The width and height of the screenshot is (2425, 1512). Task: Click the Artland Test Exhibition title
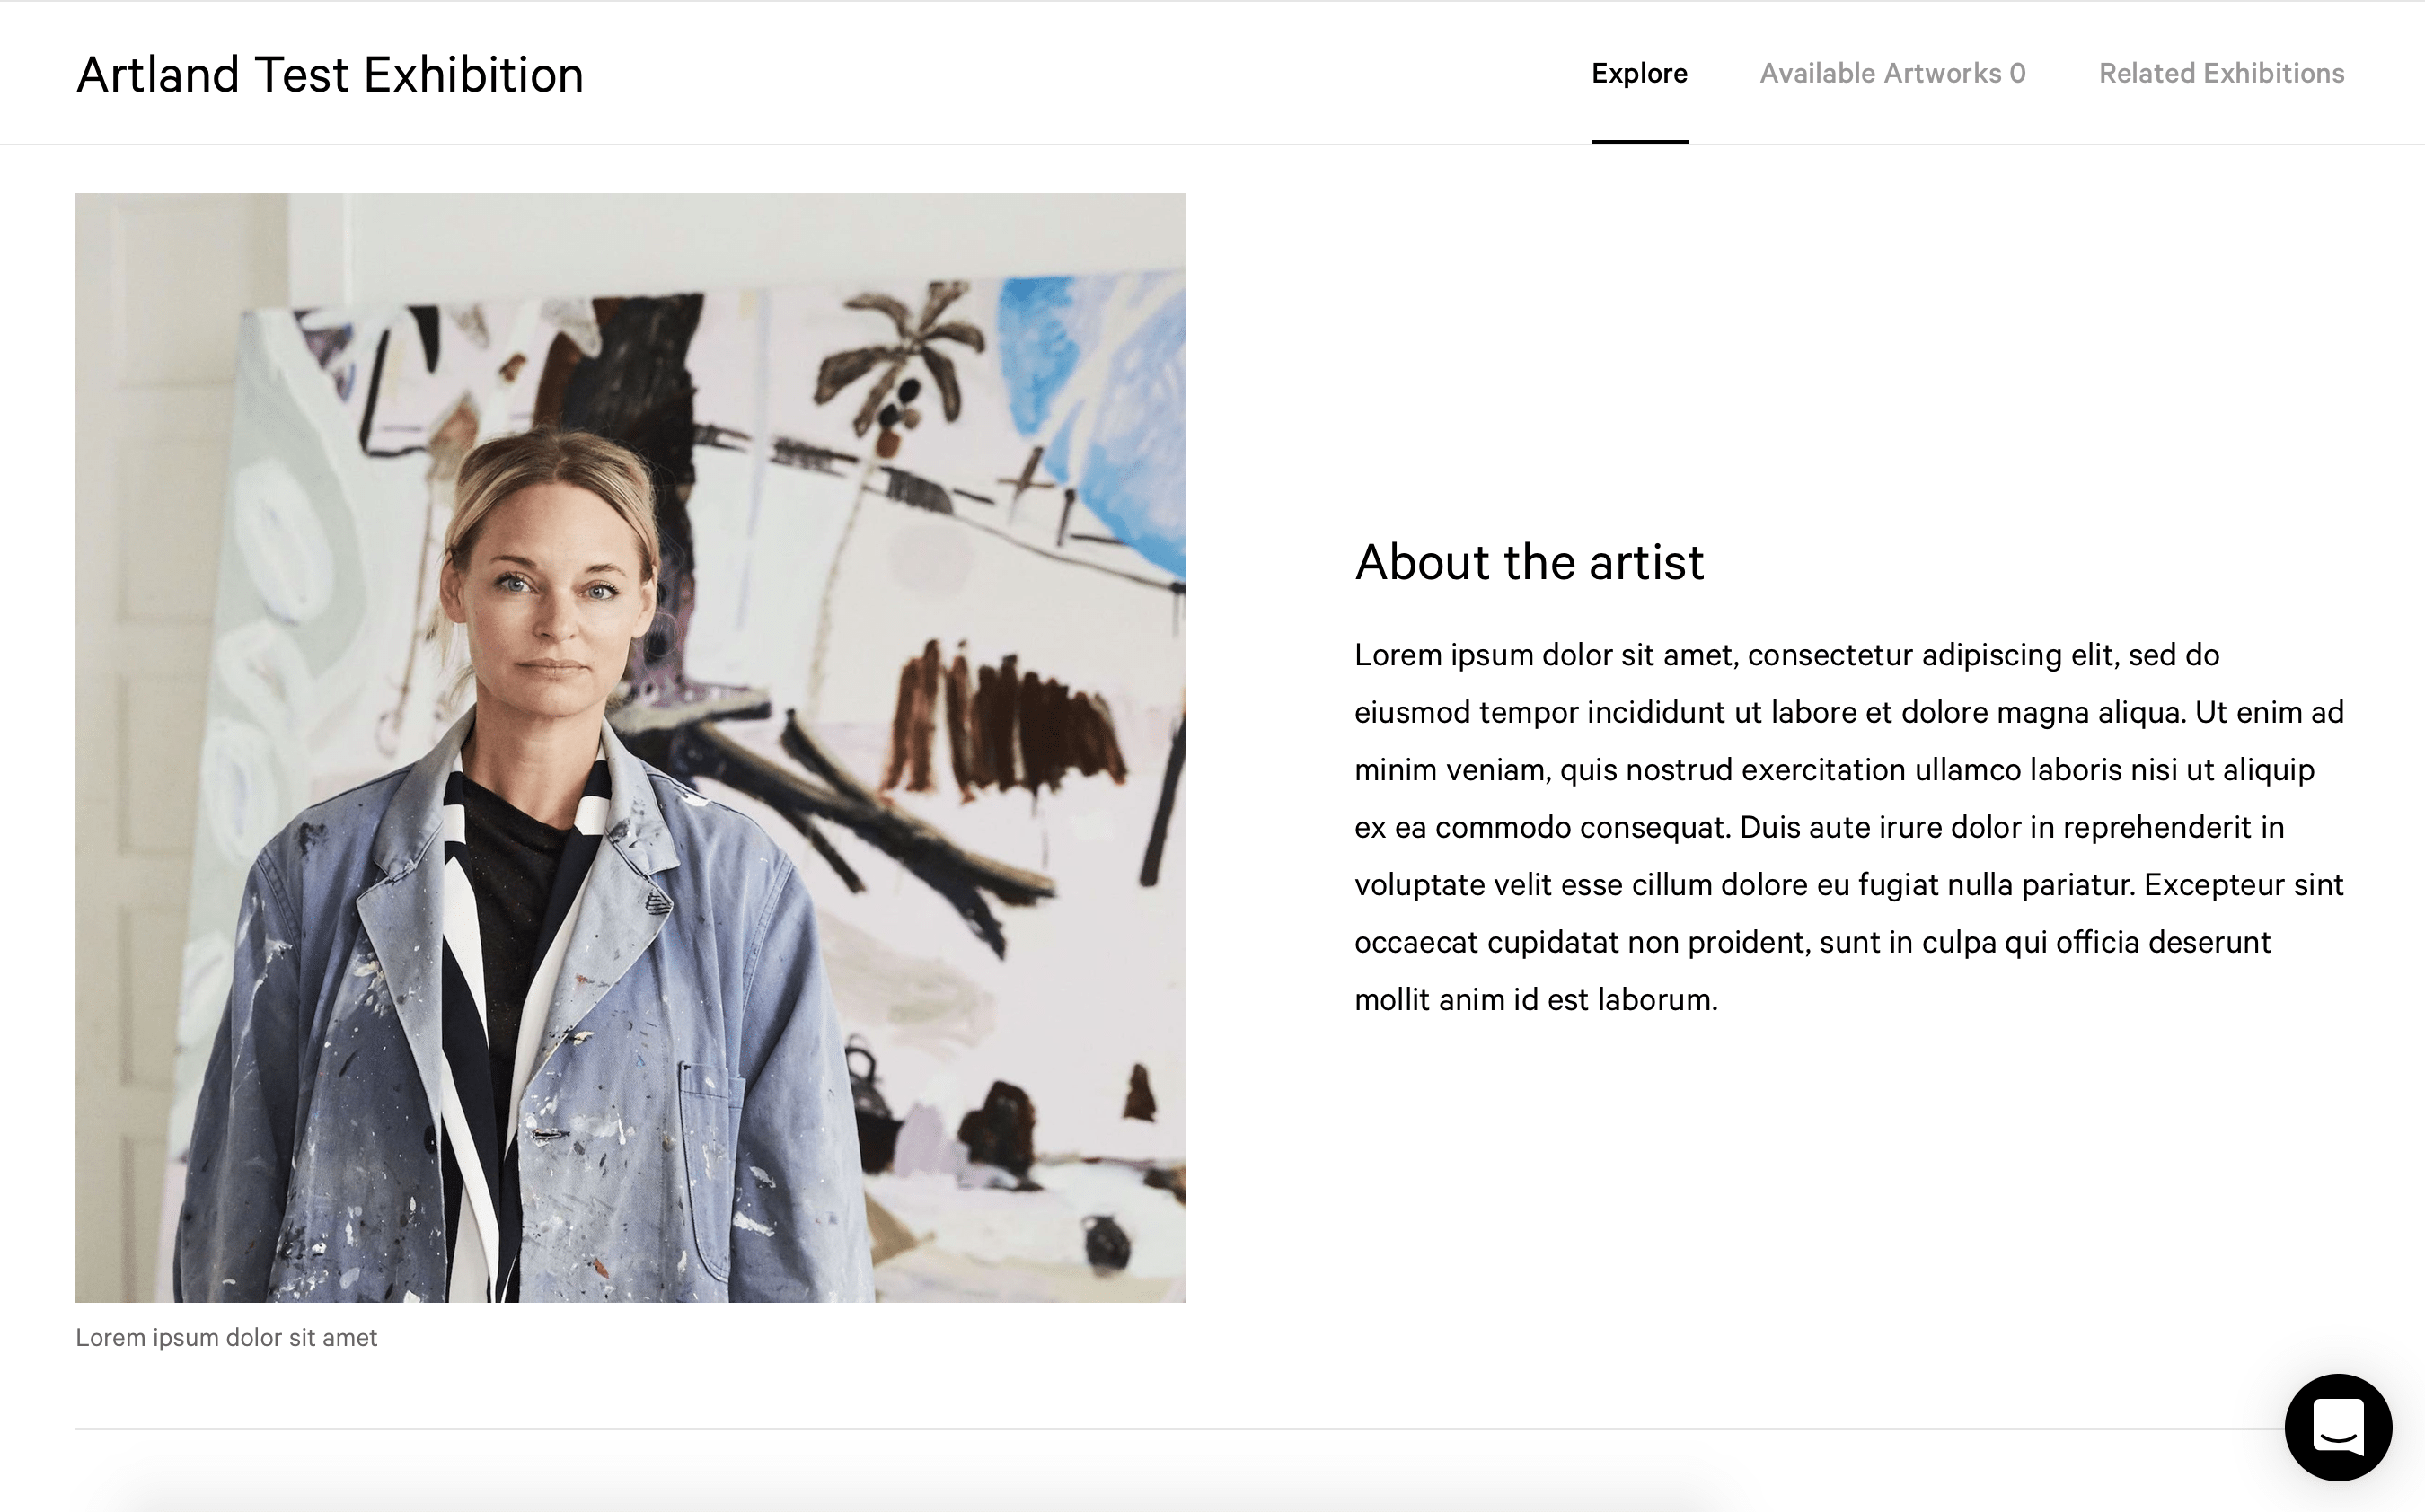pos(330,75)
